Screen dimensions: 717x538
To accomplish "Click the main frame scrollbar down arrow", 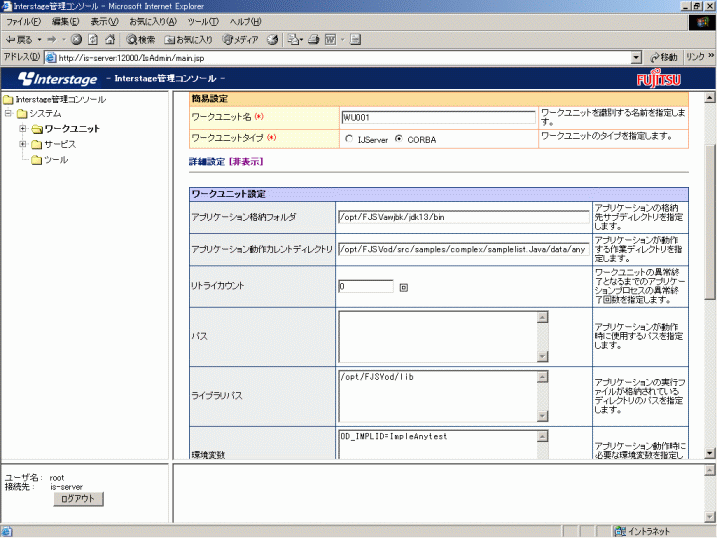I will [709, 453].
